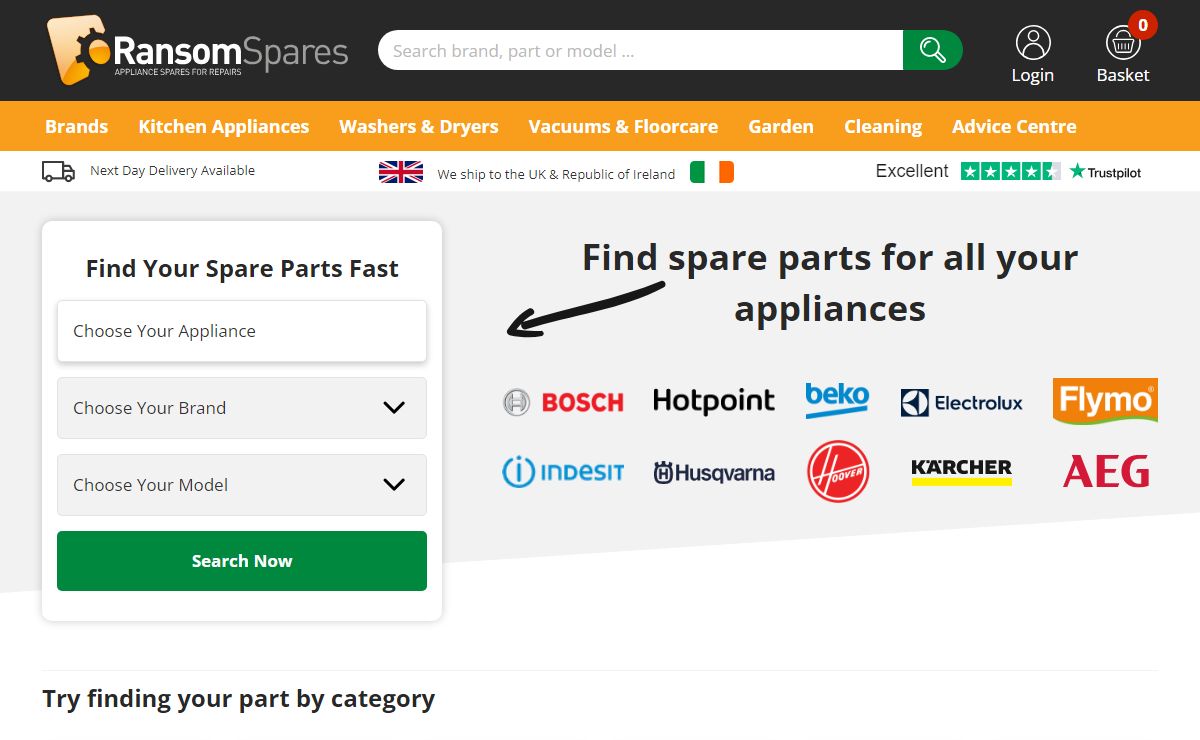Click 'Find spare parts for all your appliances' heading

point(830,283)
